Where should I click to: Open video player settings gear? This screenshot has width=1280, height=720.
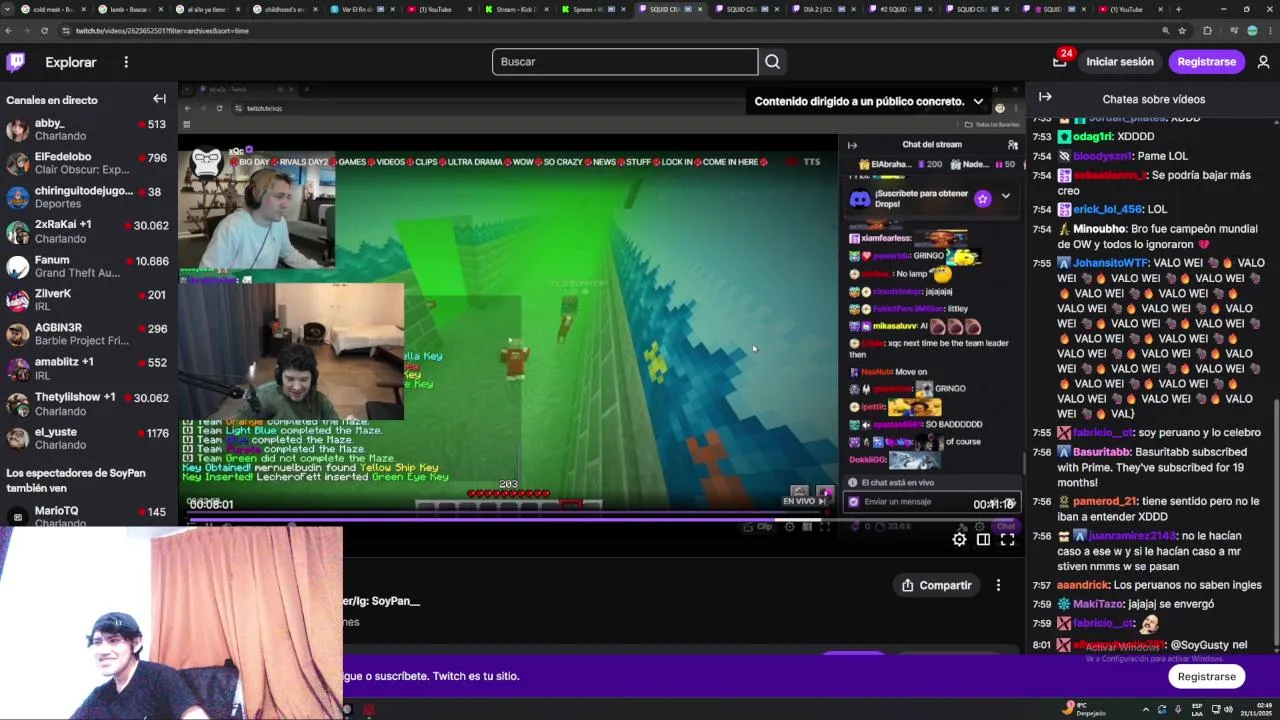[959, 540]
